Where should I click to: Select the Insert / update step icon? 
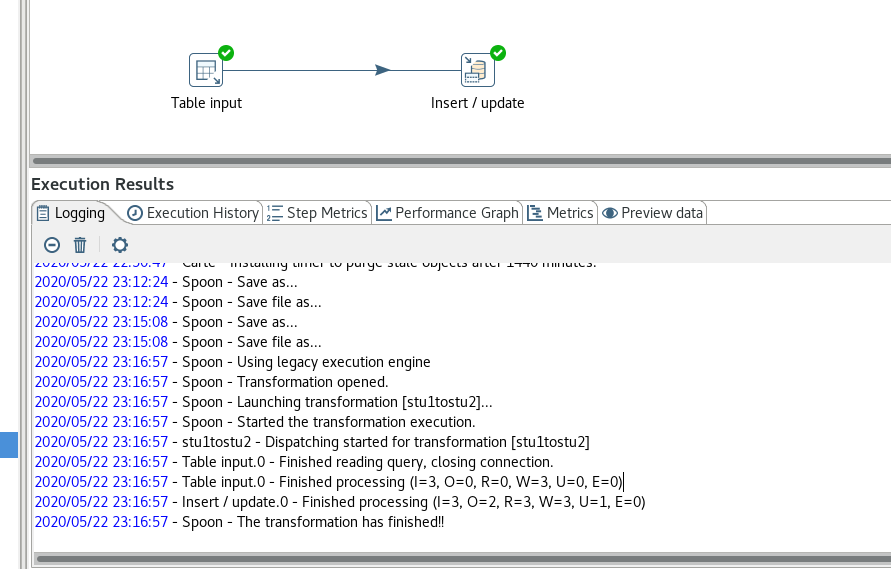(477, 70)
